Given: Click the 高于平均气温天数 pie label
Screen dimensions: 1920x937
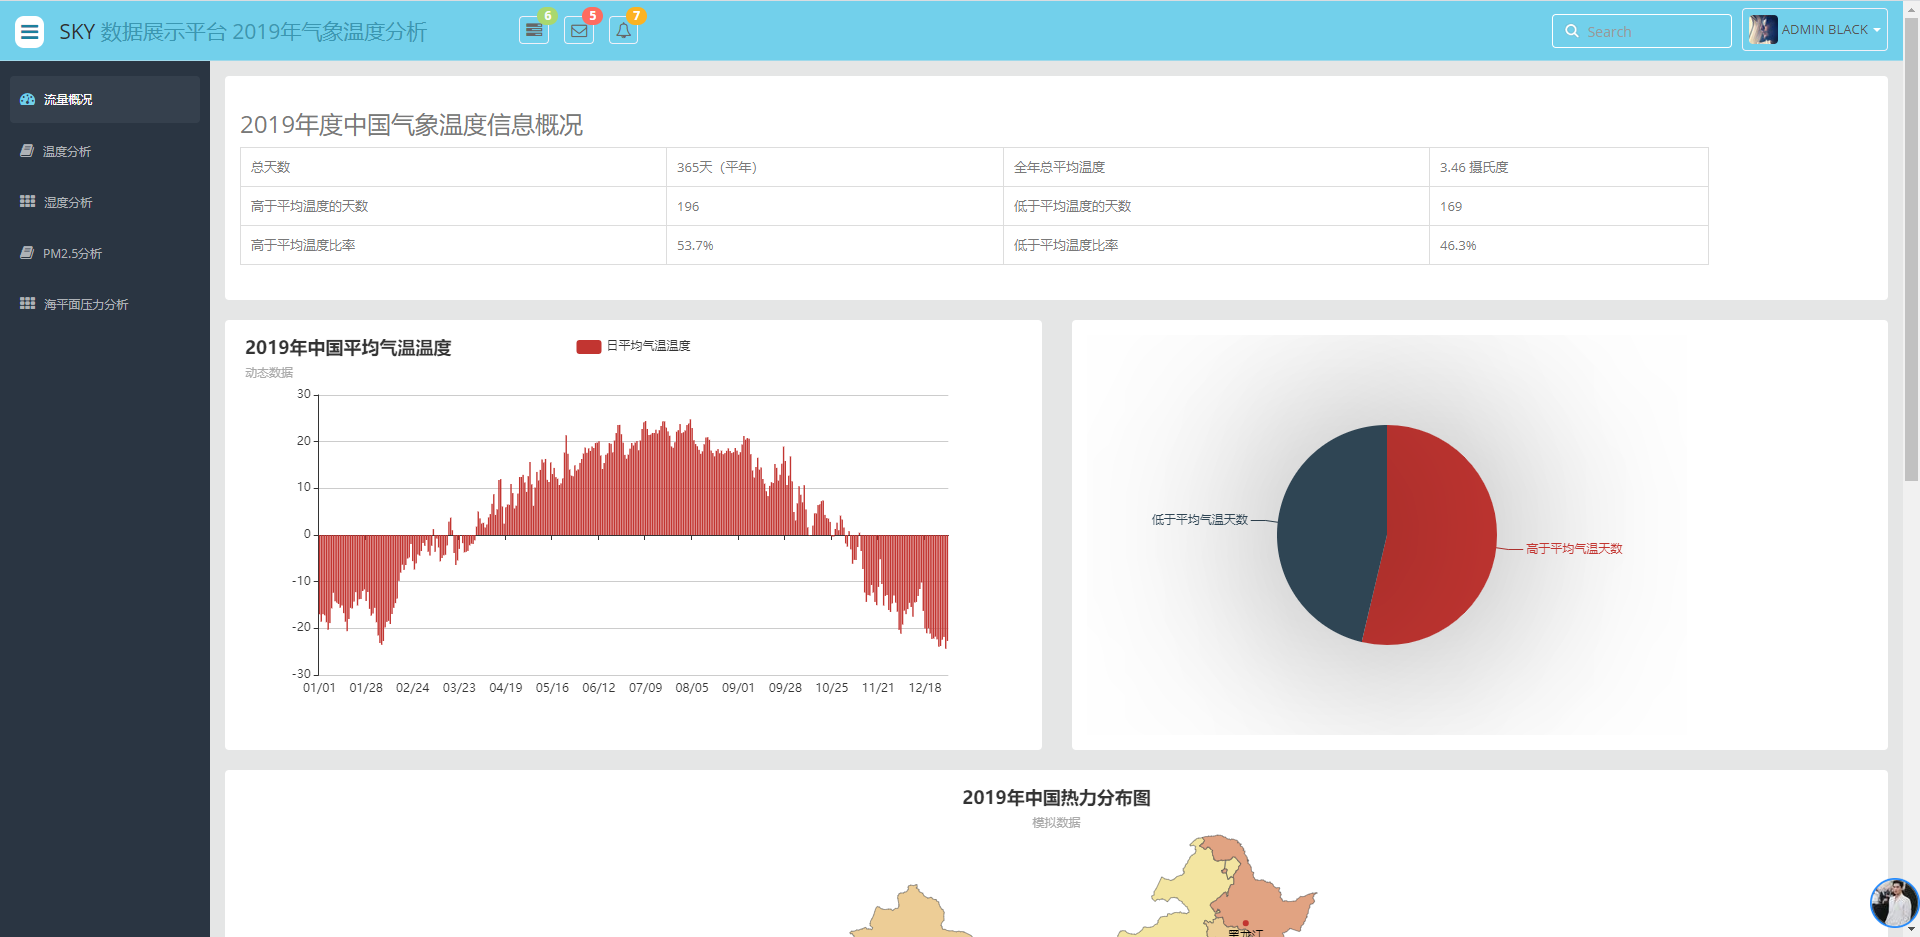Looking at the screenshot, I should 1574,549.
